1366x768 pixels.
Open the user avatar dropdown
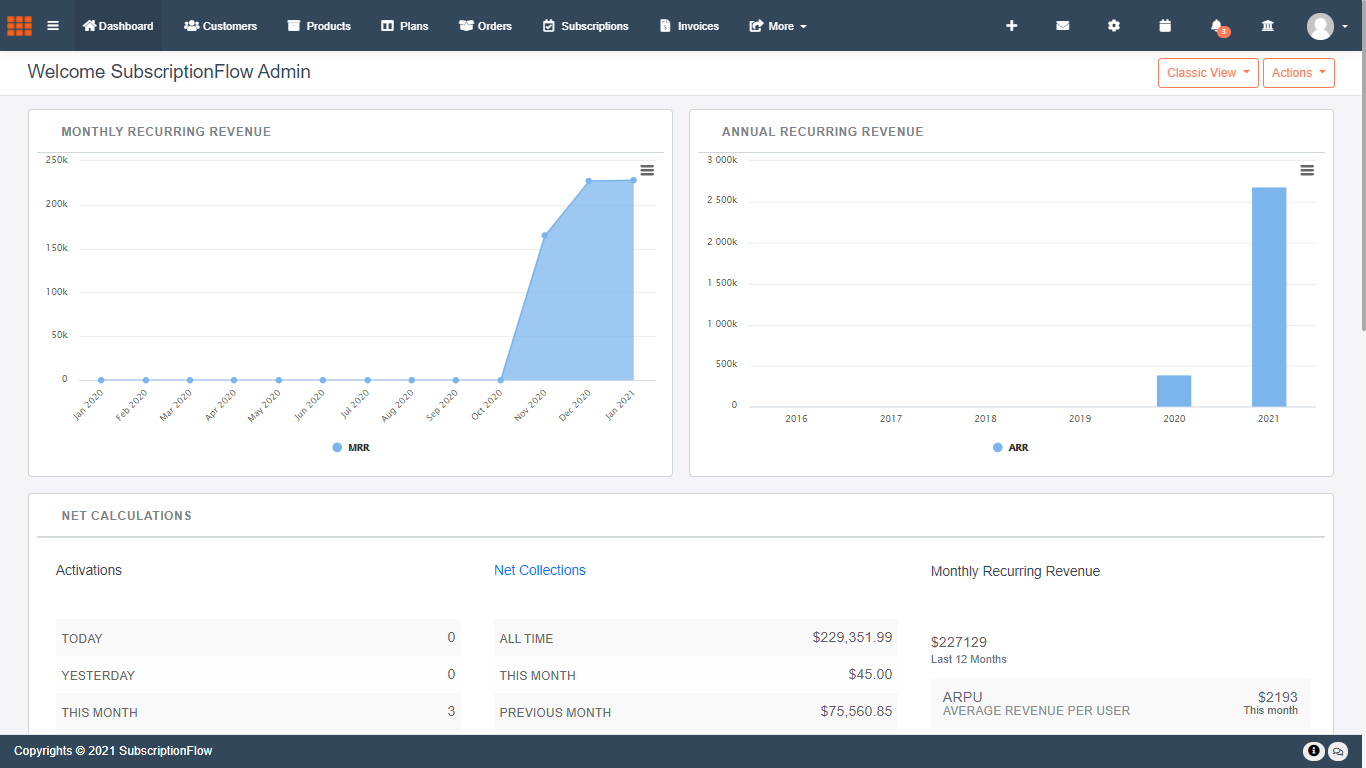click(x=1322, y=26)
